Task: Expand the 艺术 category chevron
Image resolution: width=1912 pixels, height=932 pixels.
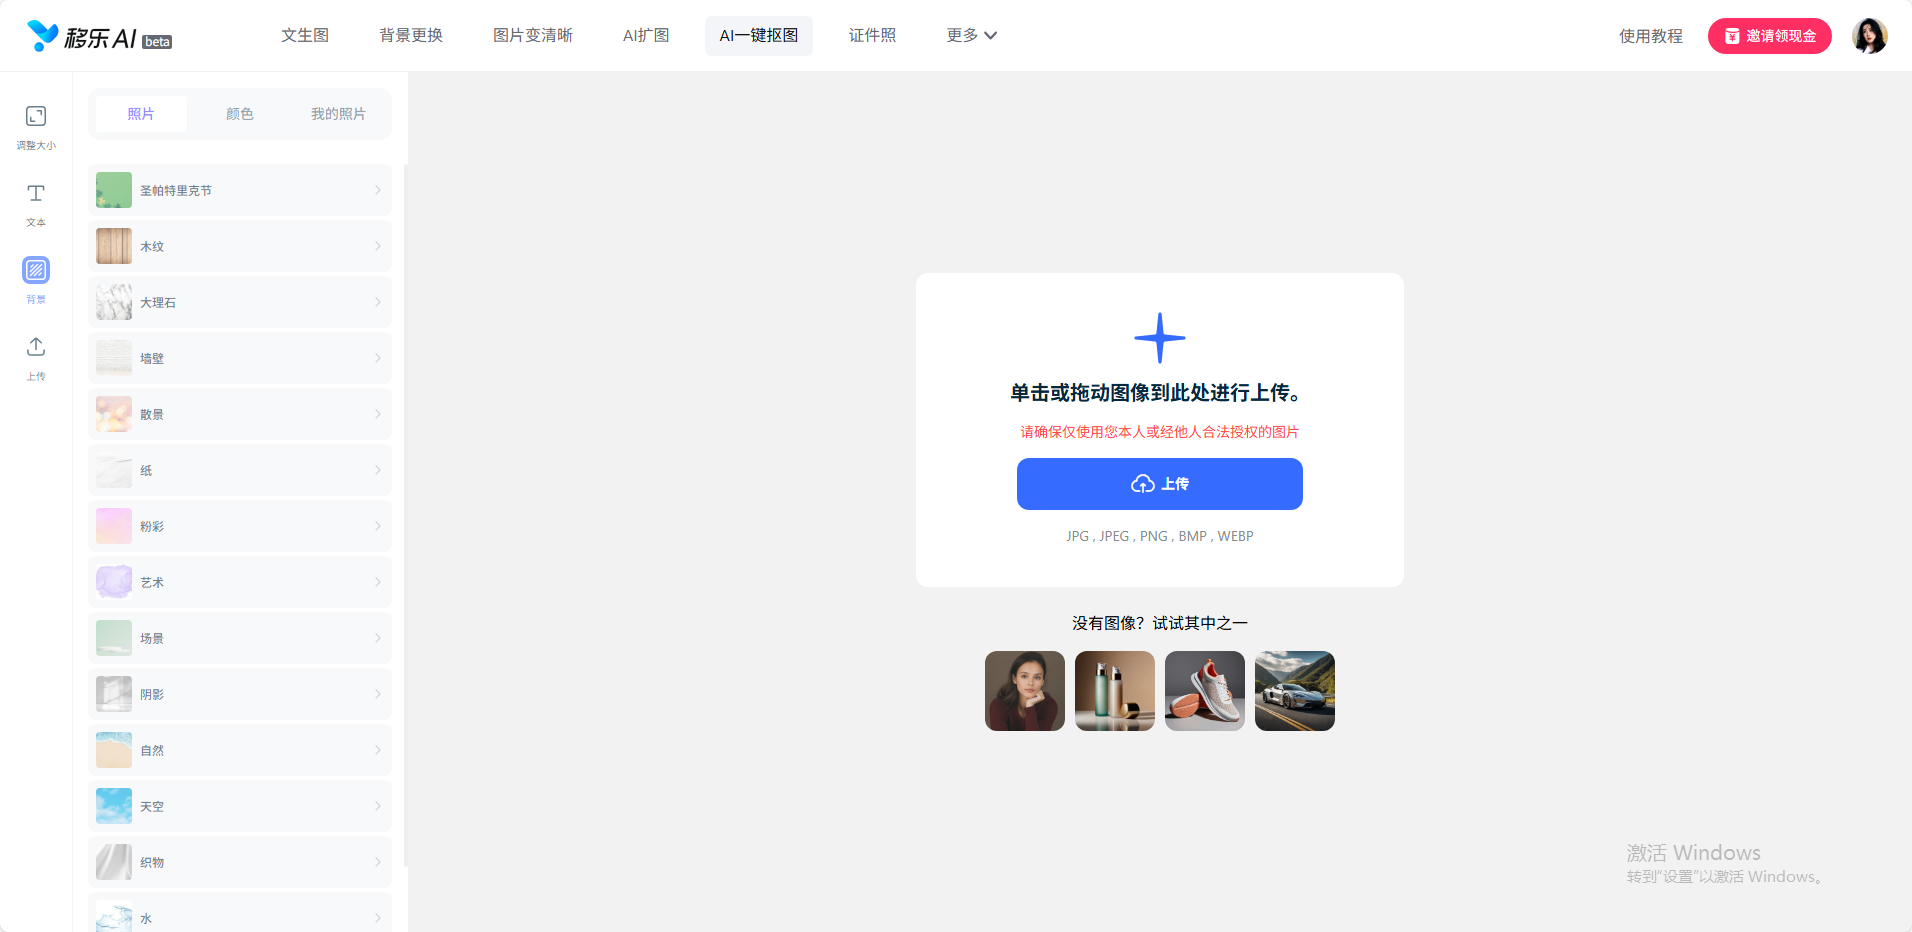Action: 378,582
